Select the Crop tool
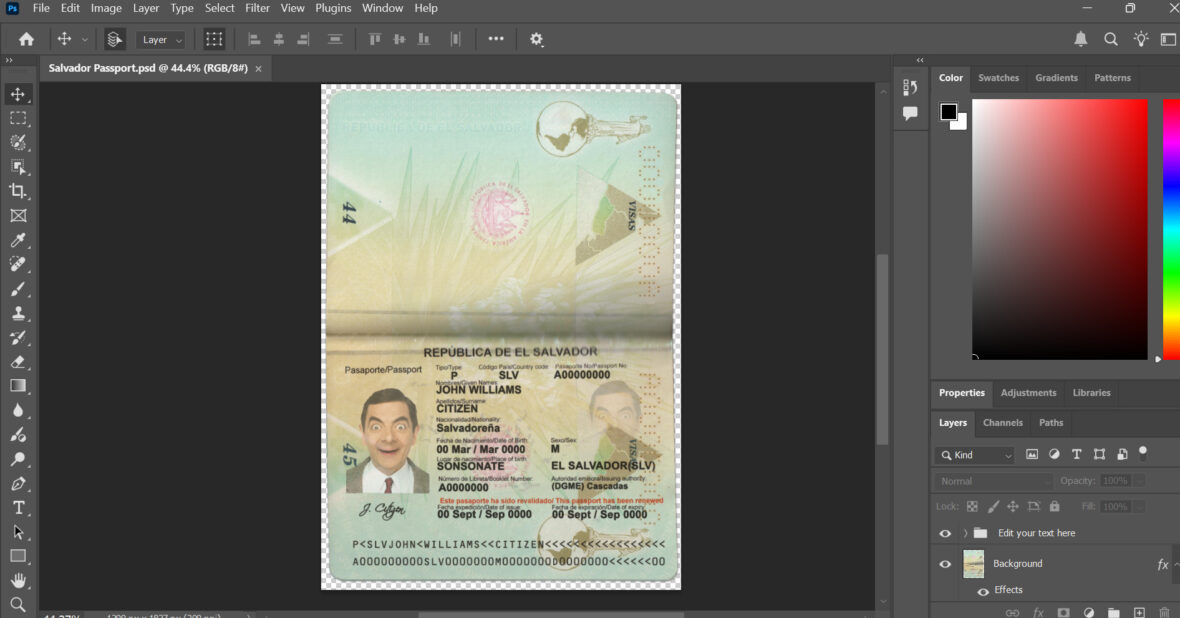1180x618 pixels. pyautogui.click(x=18, y=191)
